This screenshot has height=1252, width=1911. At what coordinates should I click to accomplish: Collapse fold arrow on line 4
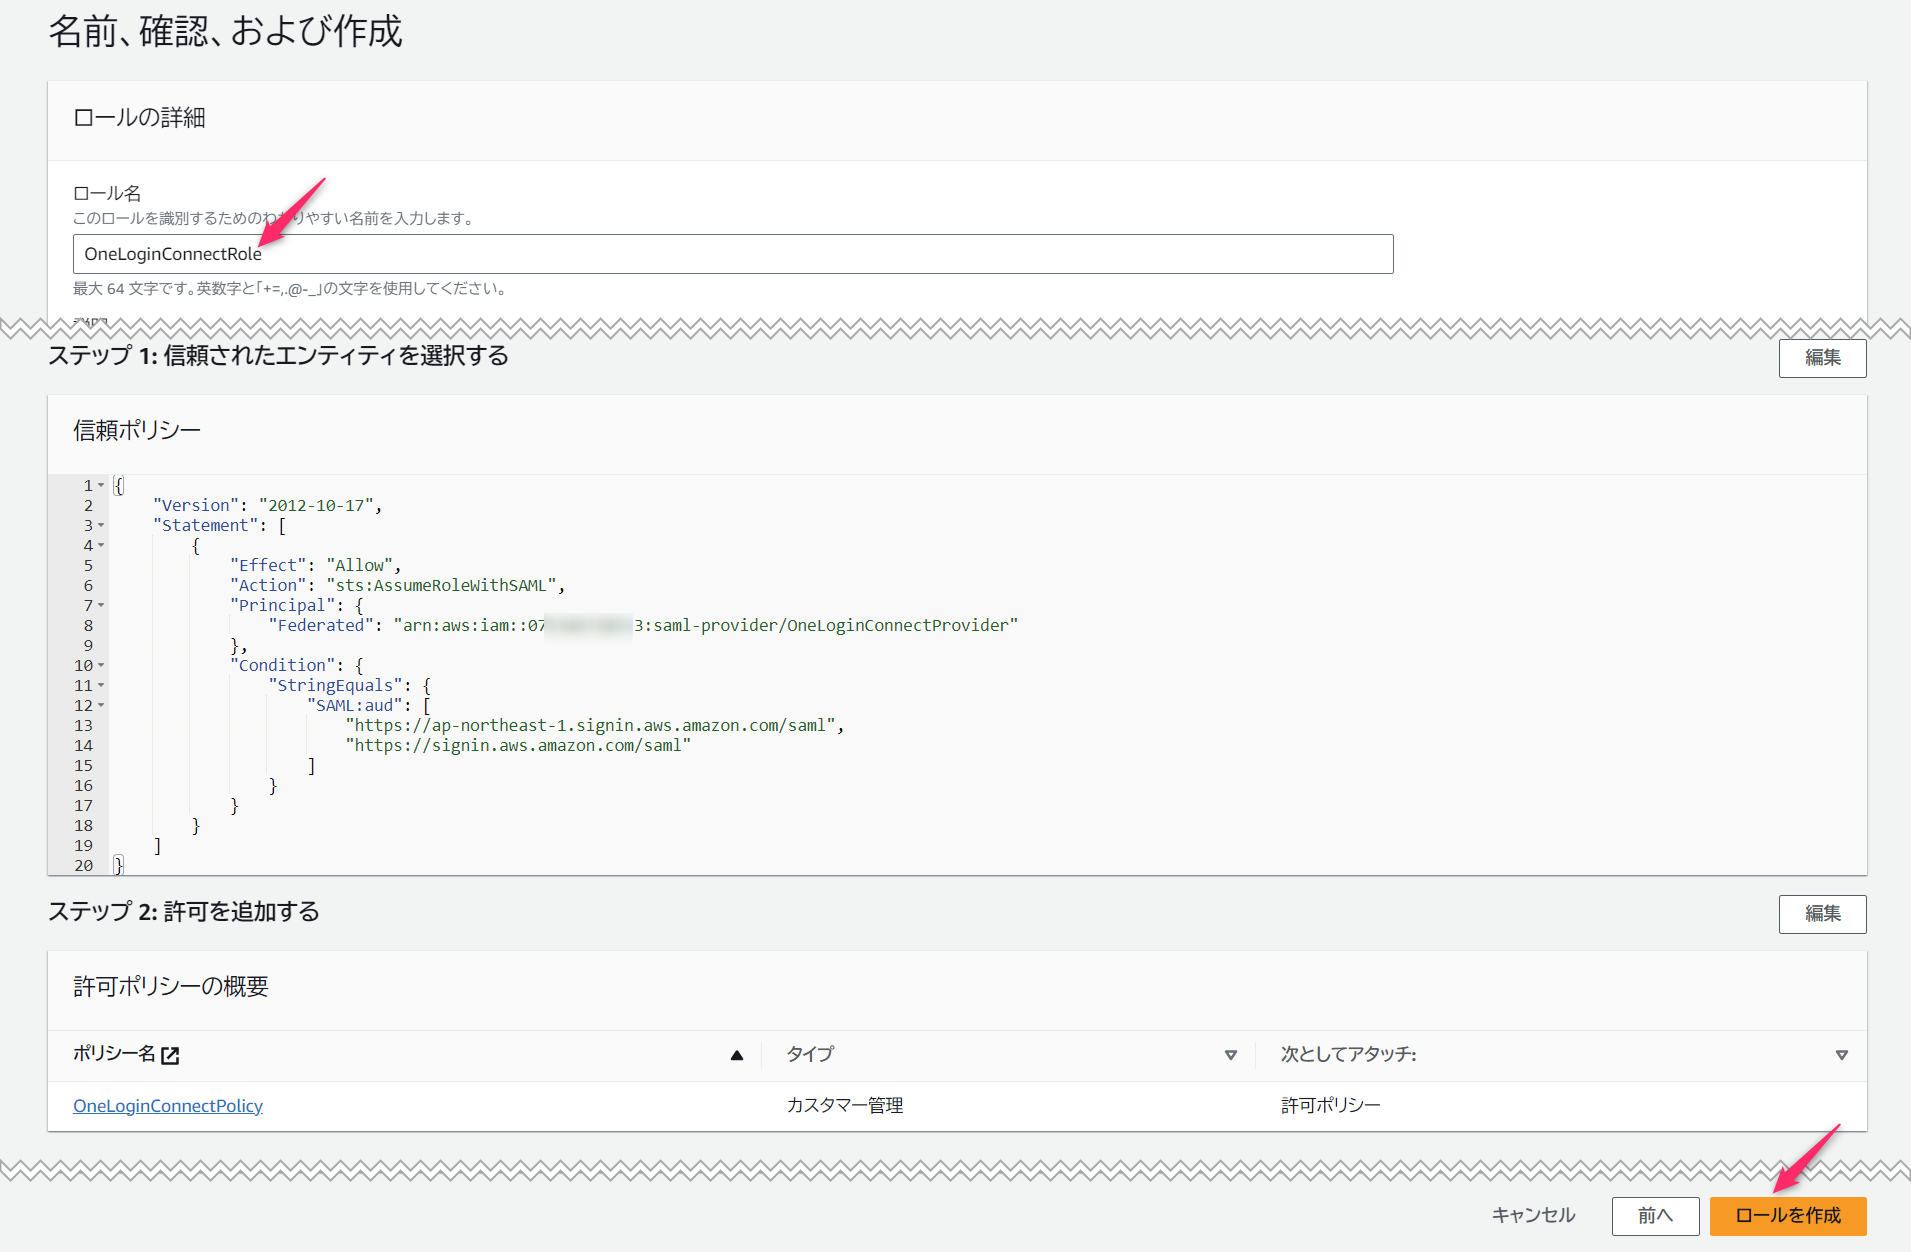[x=101, y=546]
